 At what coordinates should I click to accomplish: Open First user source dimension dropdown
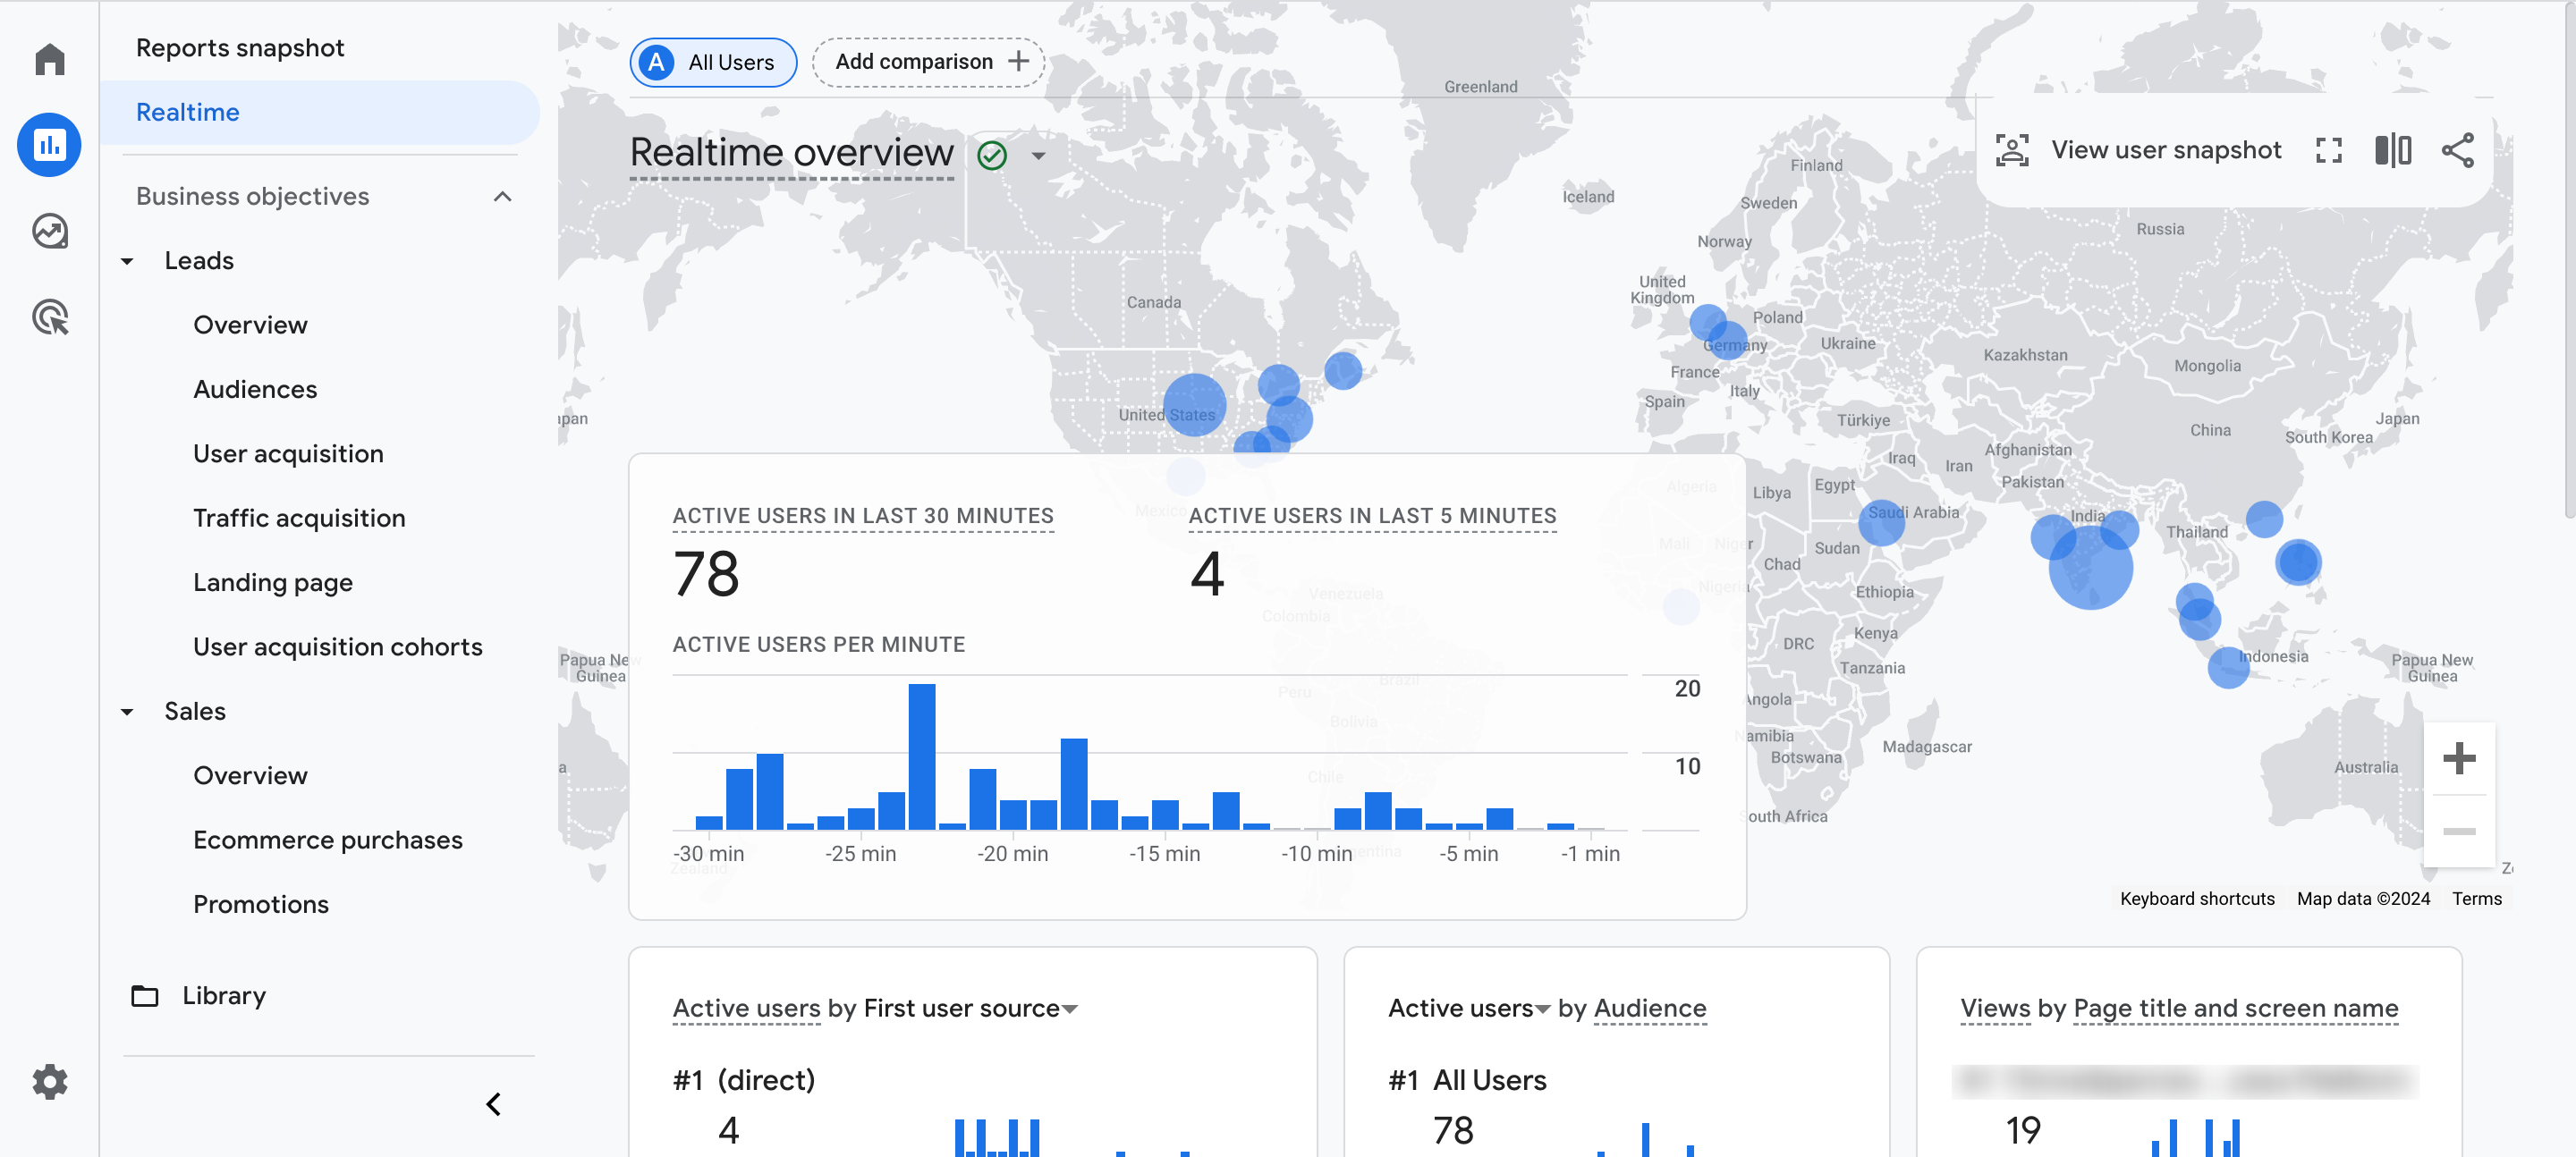(1070, 1009)
